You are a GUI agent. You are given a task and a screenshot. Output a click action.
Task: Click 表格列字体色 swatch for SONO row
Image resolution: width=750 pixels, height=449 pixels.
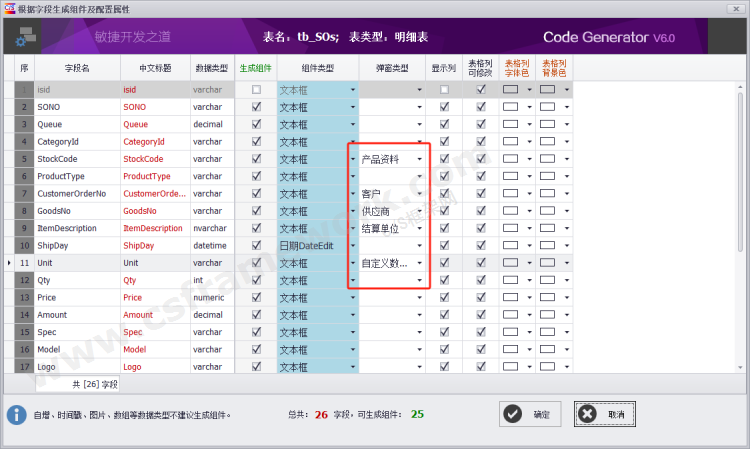pos(510,107)
